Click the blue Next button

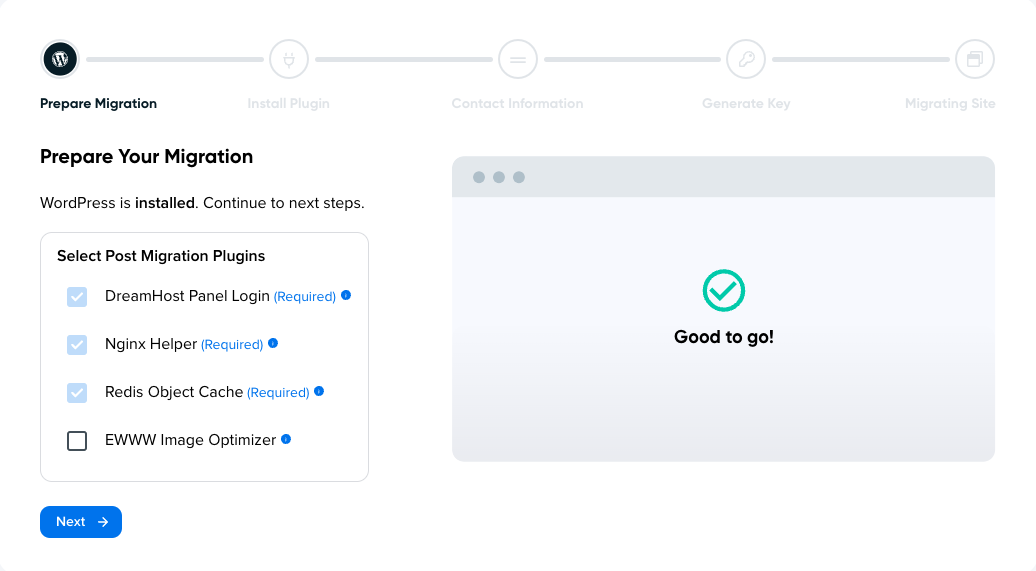[81, 522]
